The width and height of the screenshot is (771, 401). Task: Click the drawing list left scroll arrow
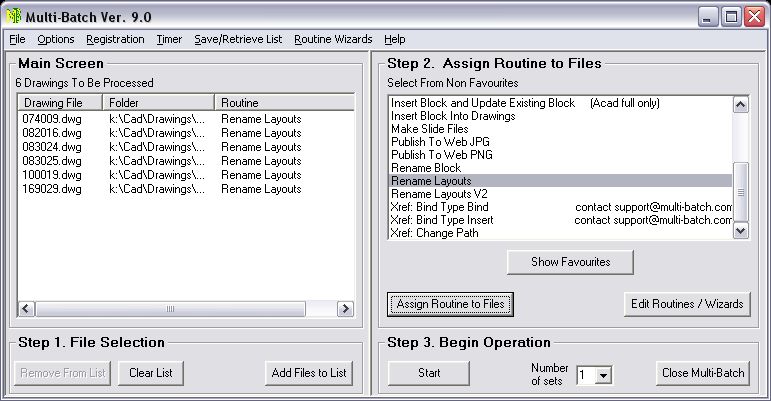[x=26, y=309]
